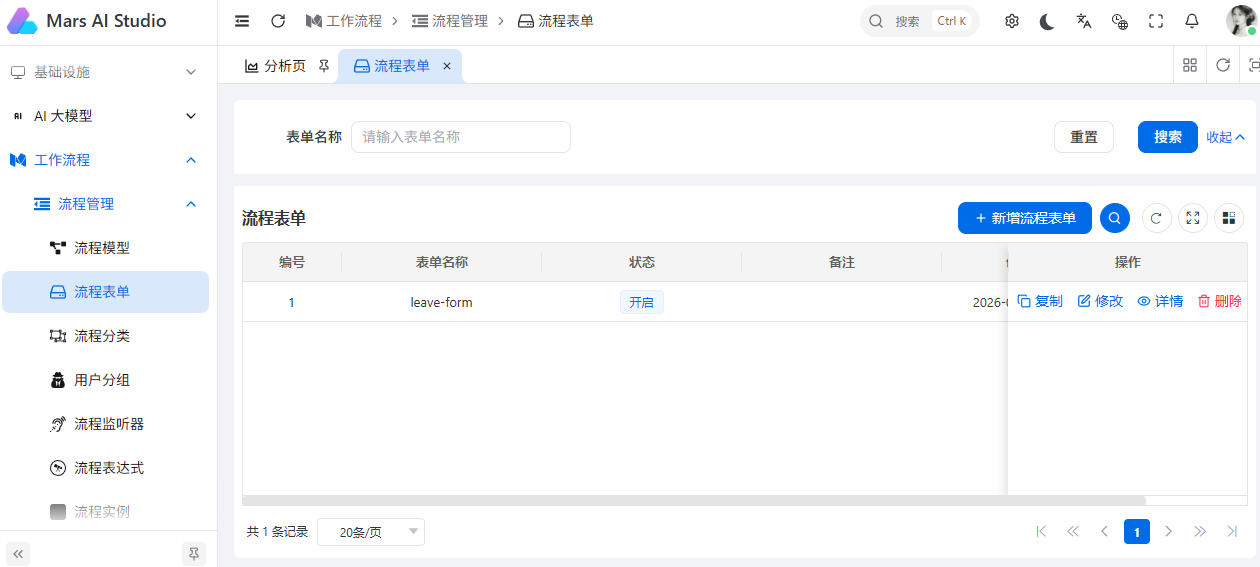Click the global search box with Ctrl K
The image size is (1260, 567).
pos(920,21)
